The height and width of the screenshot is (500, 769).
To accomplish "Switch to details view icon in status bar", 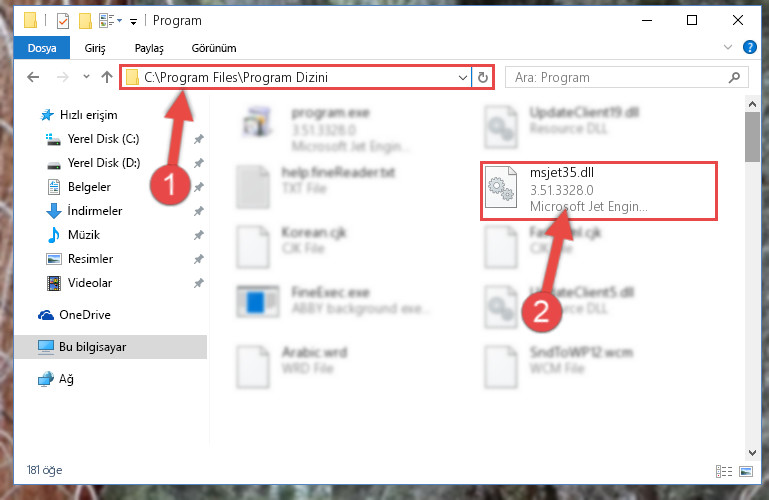I will tap(724, 471).
